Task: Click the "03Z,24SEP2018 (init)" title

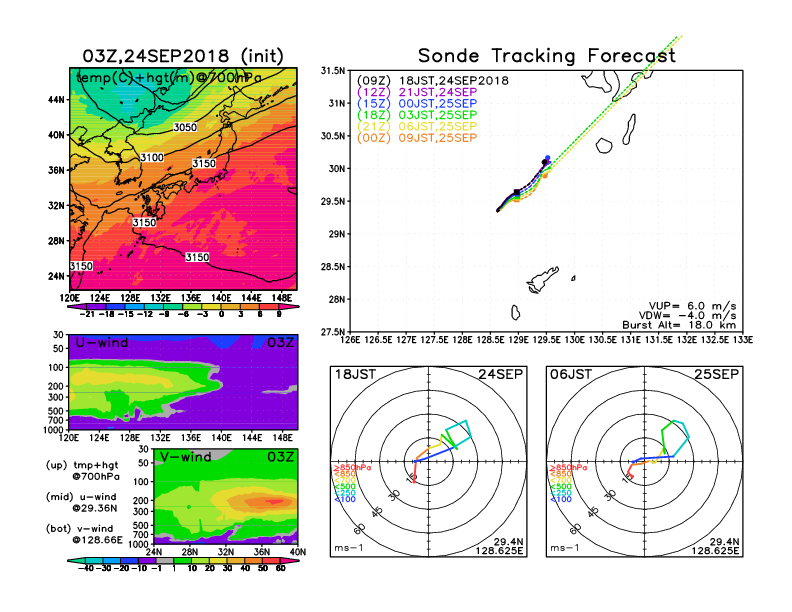Action: point(183,56)
